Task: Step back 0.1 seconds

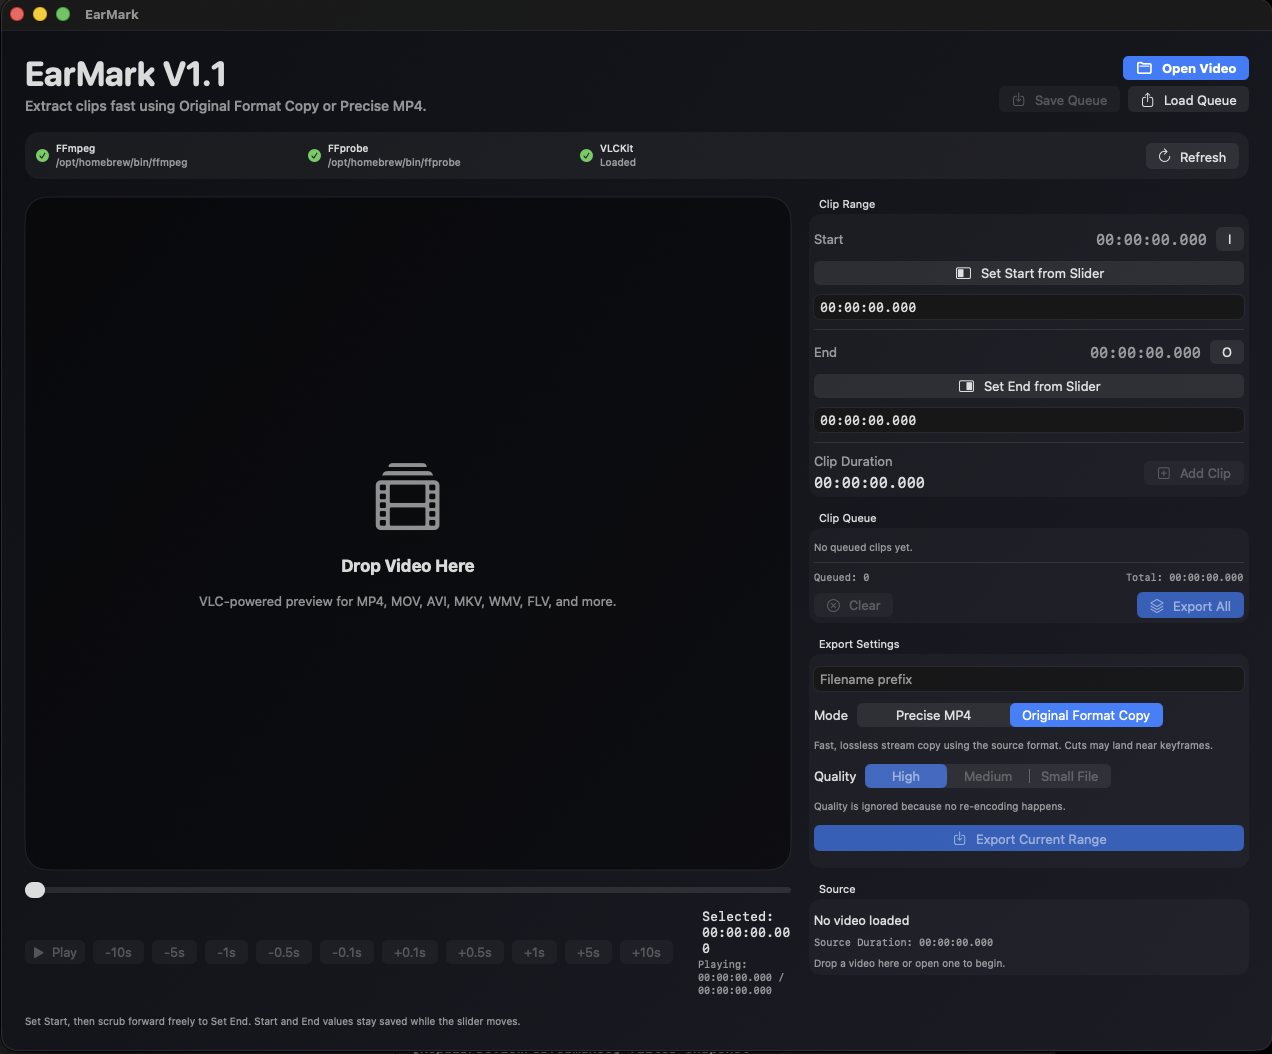Action: click(x=347, y=952)
